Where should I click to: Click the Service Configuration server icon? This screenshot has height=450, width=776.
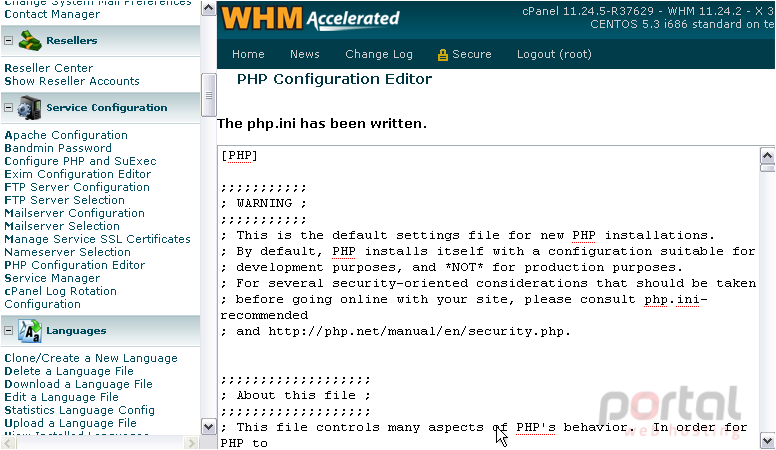pyautogui.click(x=29, y=107)
